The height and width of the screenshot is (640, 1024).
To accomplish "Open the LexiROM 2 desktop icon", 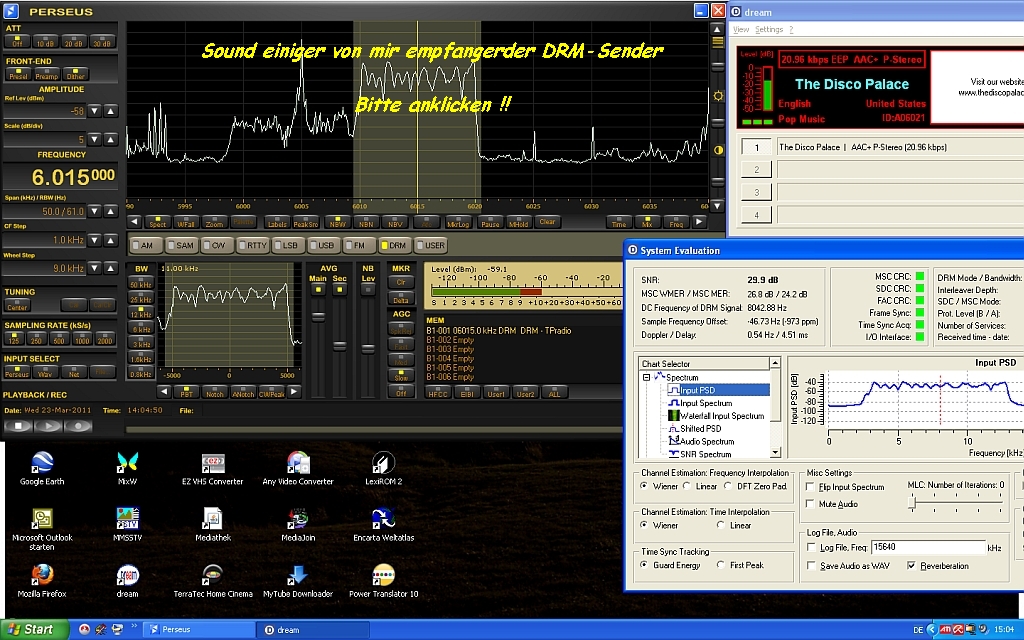I will (x=383, y=468).
